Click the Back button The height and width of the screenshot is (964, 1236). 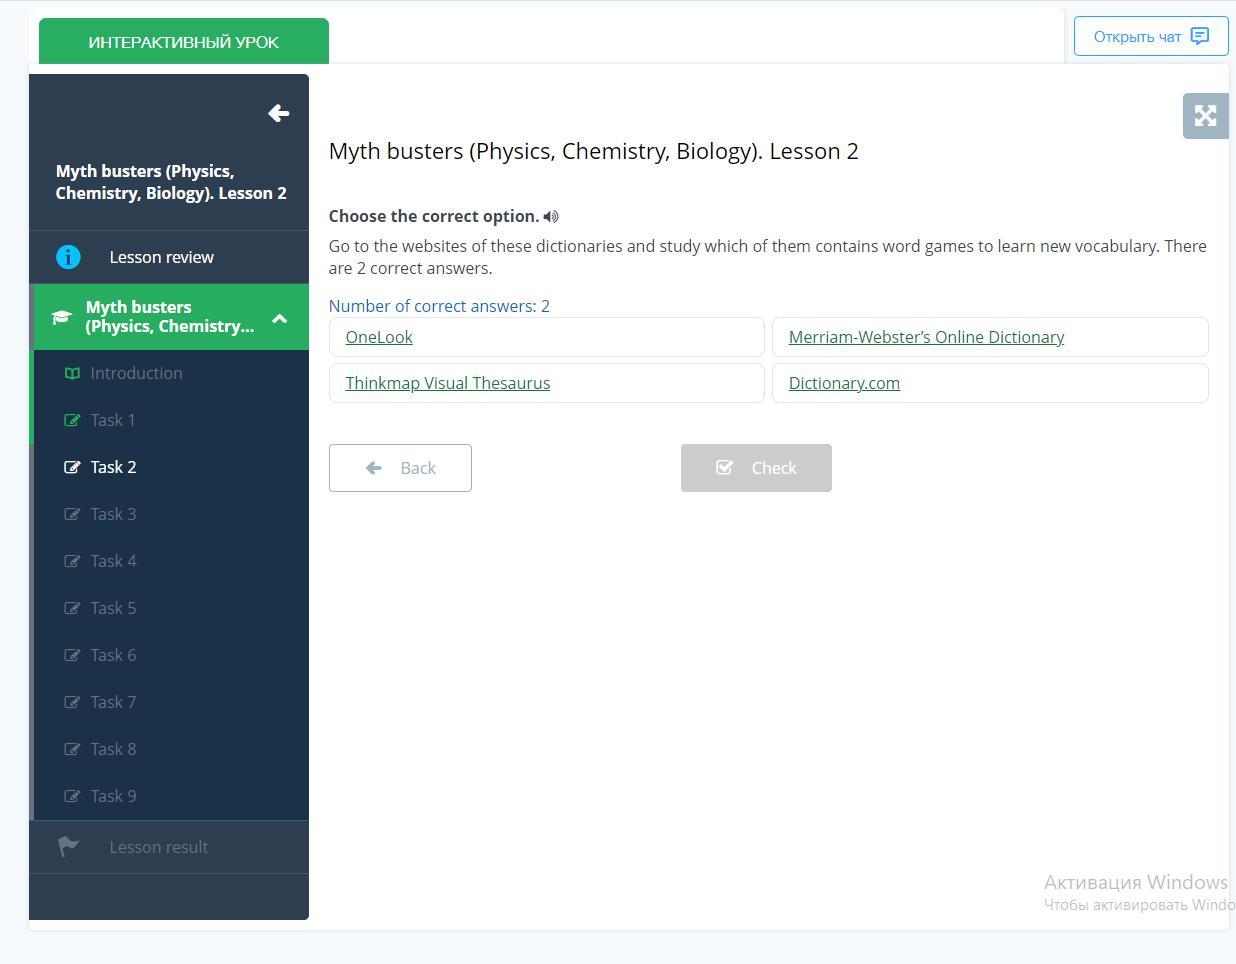pyautogui.click(x=400, y=468)
